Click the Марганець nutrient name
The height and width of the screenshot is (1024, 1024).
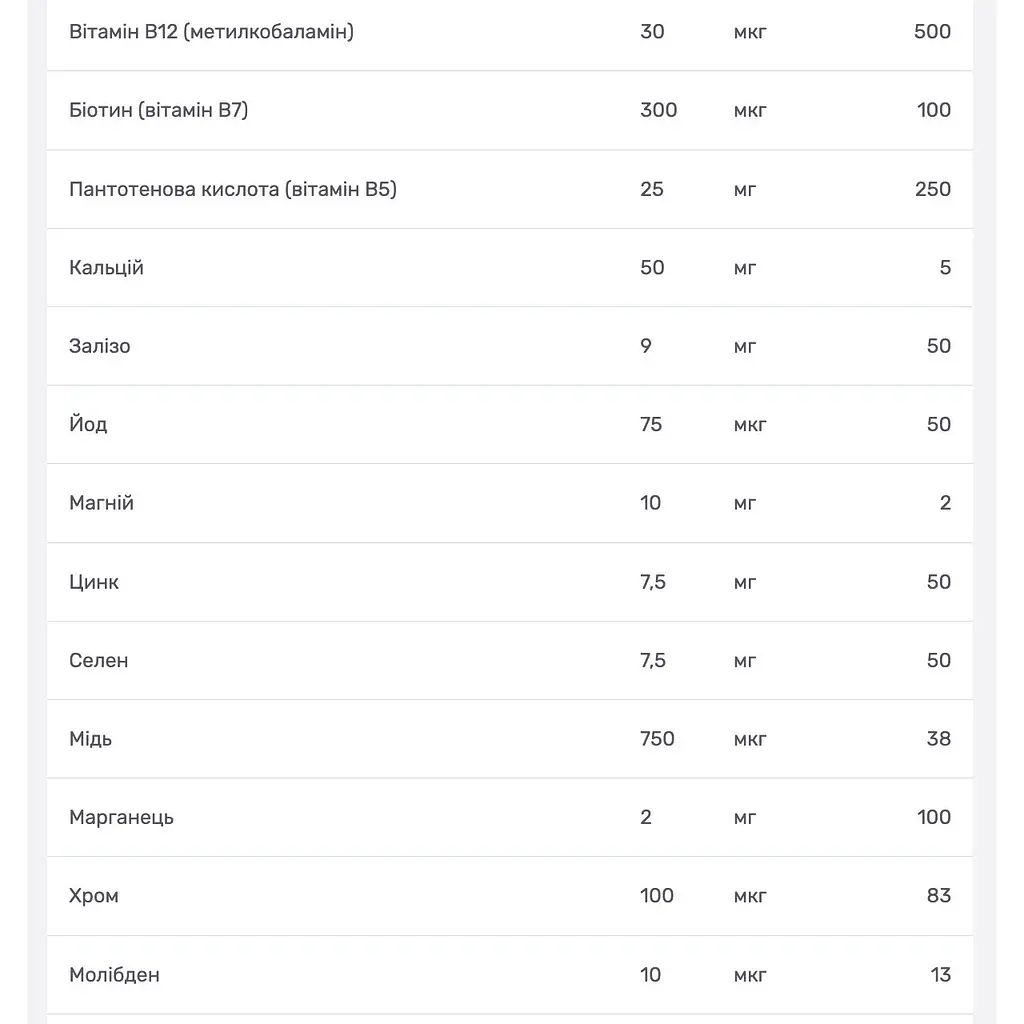[121, 818]
